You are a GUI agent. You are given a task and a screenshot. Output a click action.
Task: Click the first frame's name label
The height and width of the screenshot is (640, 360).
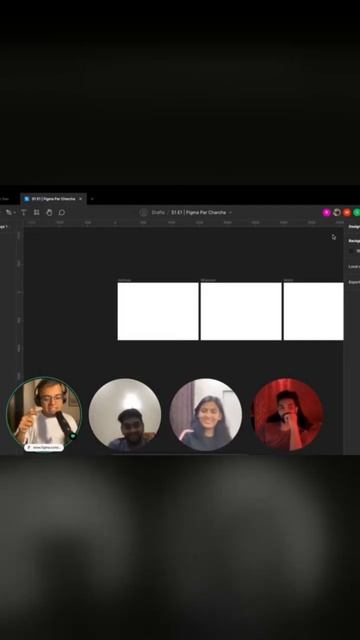(x=124, y=280)
